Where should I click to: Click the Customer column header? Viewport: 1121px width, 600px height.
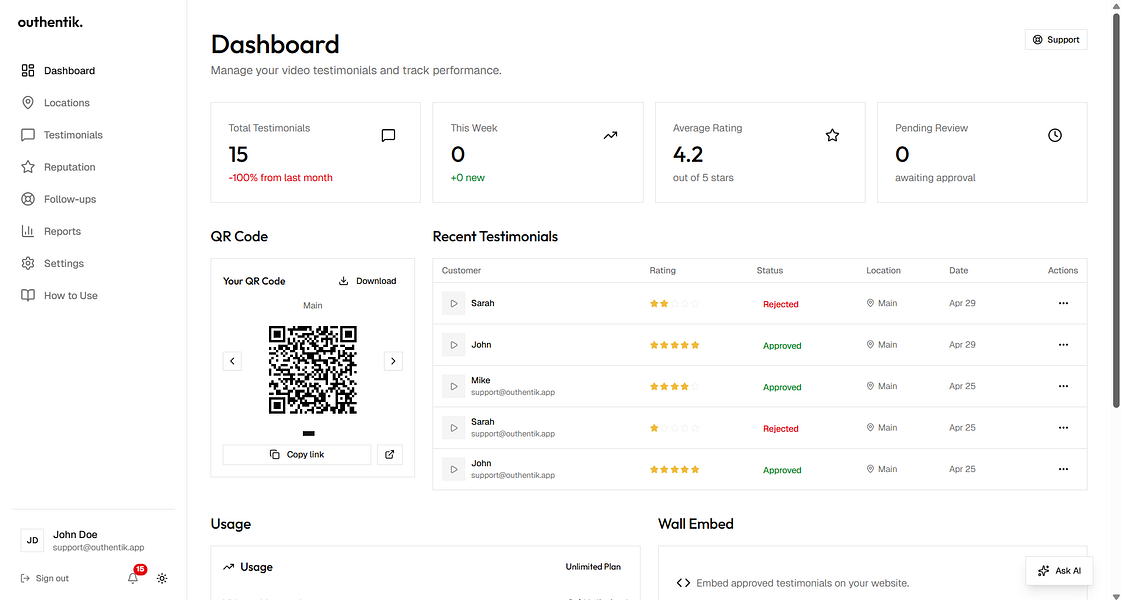(461, 270)
